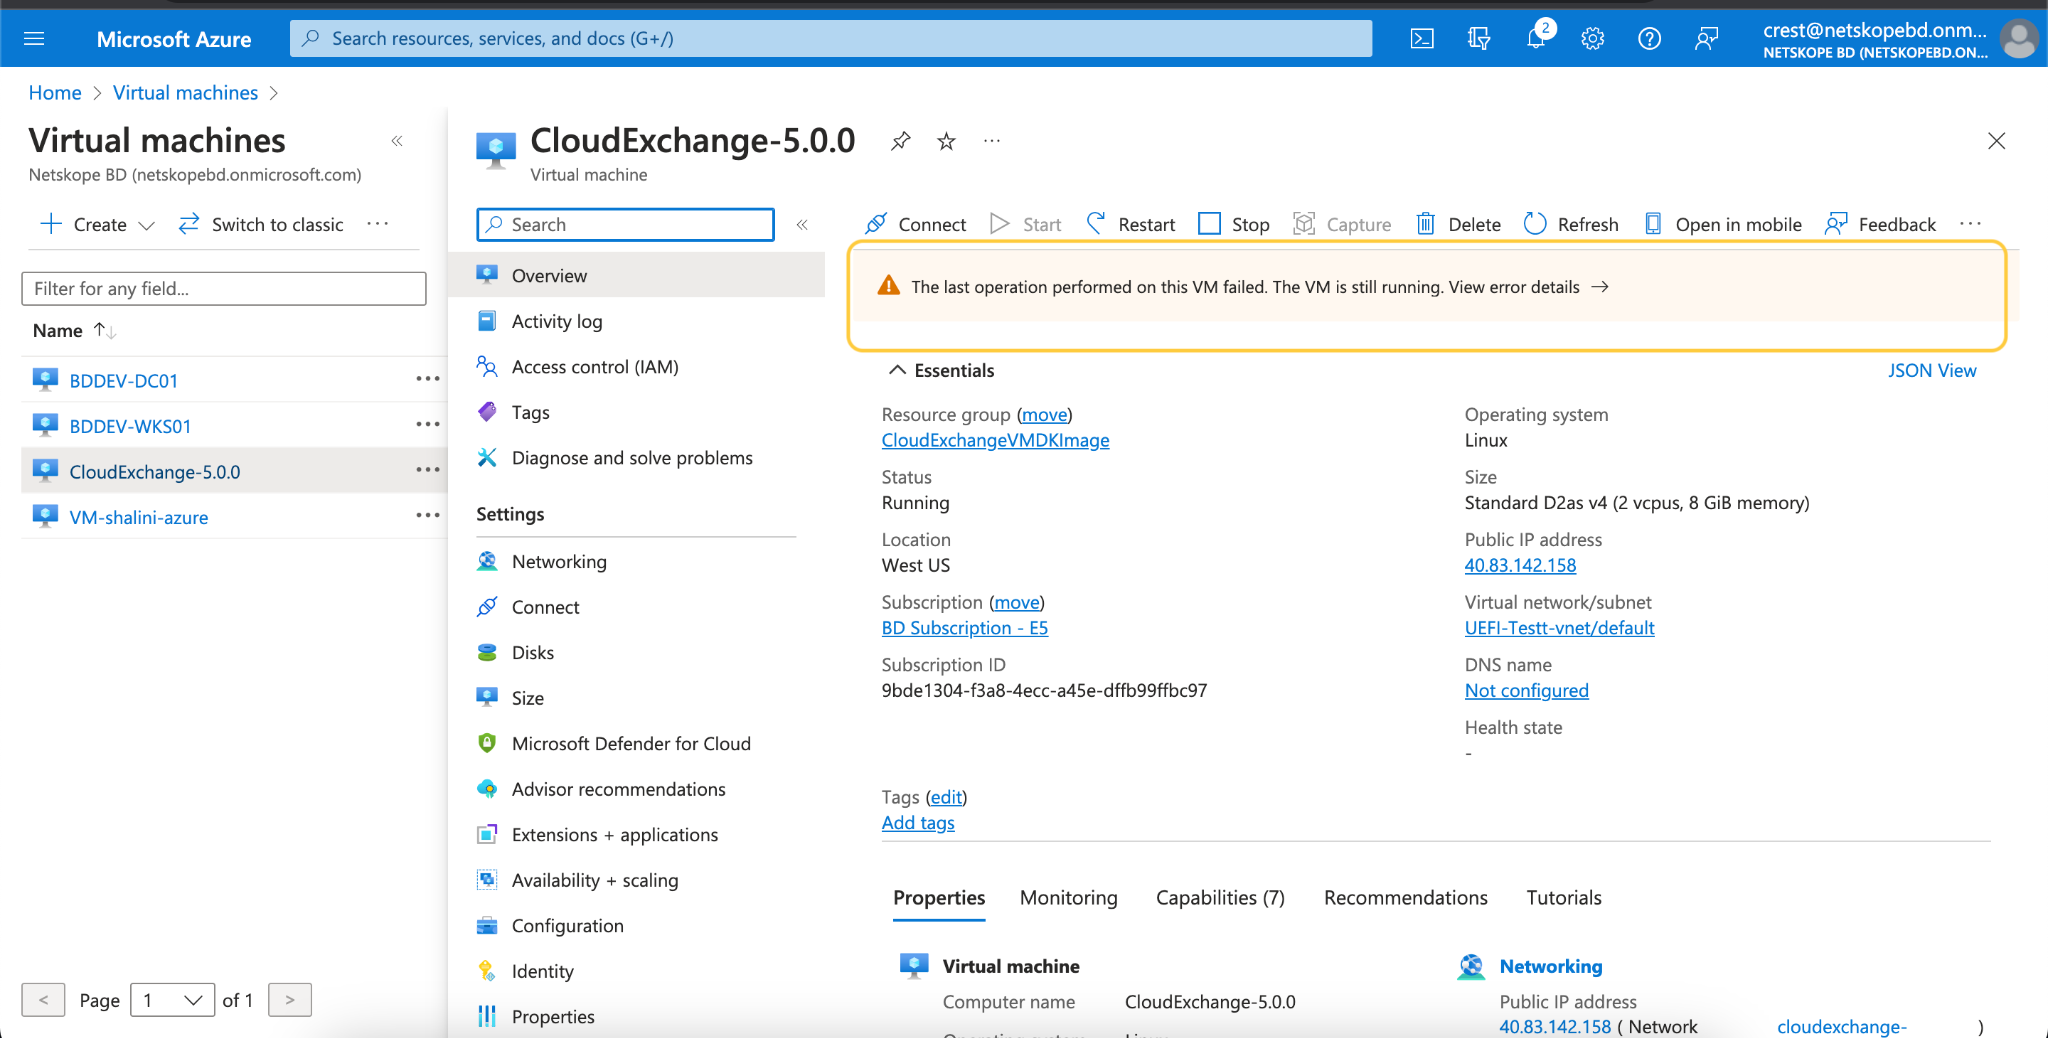This screenshot has height=1038, width=2048.
Task: Switch to the Monitoring tab
Action: [x=1068, y=897]
